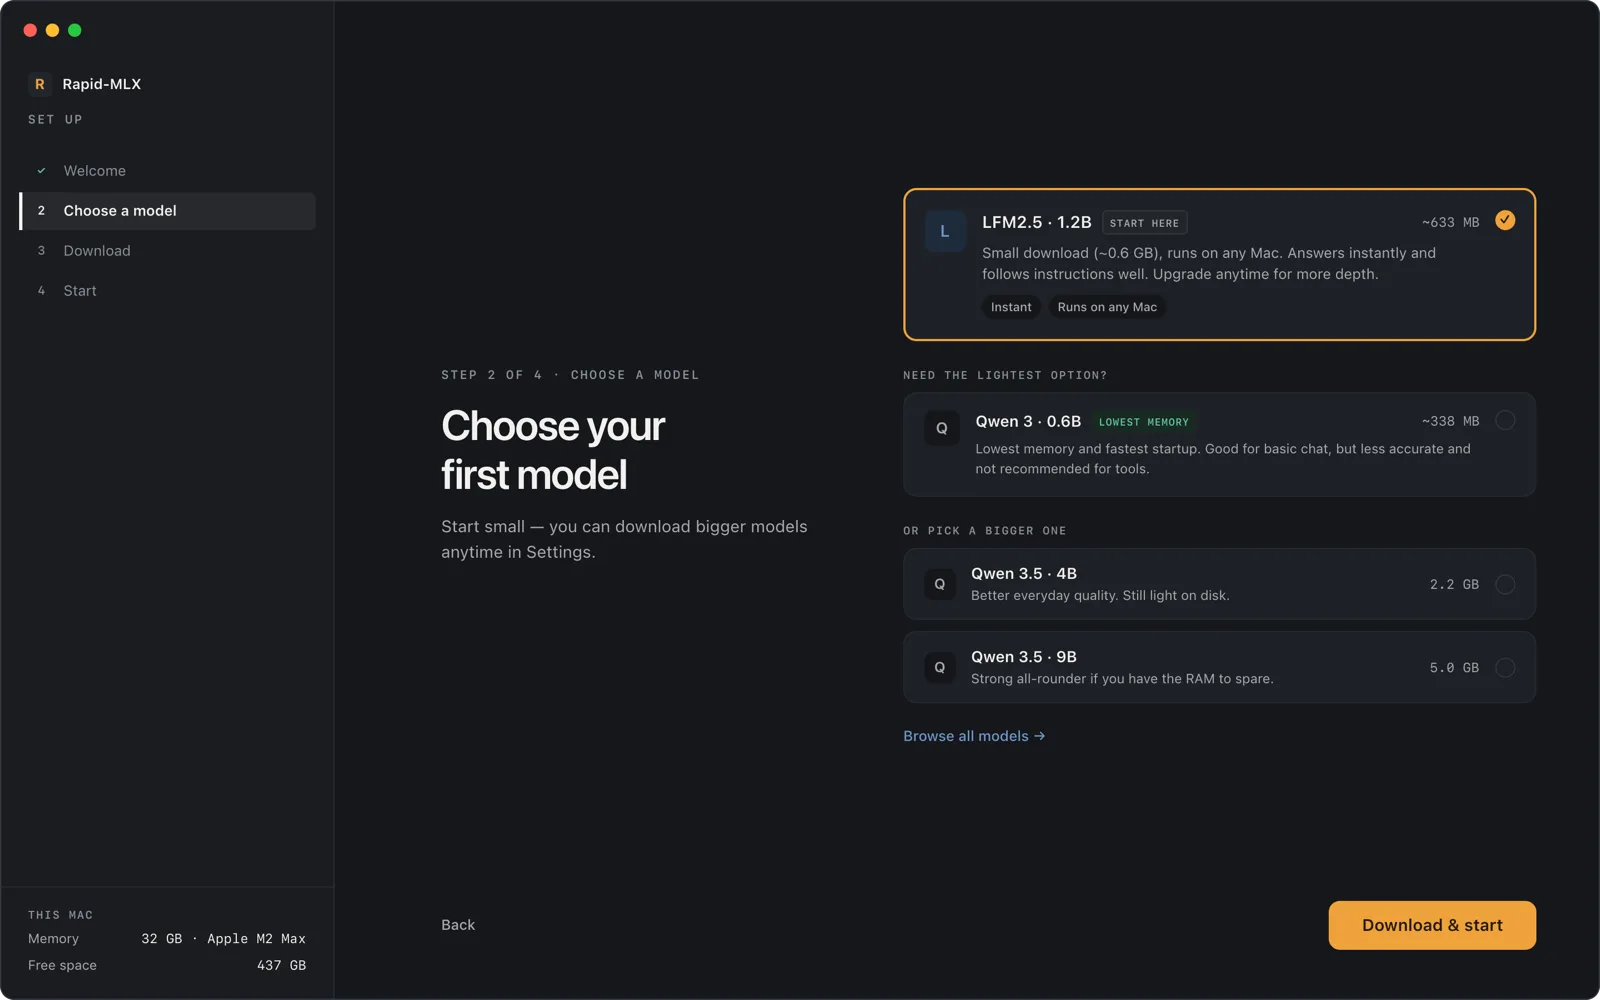1600x1000 pixels.
Task: Click the 5.0 GB size label
Action: pyautogui.click(x=1454, y=667)
